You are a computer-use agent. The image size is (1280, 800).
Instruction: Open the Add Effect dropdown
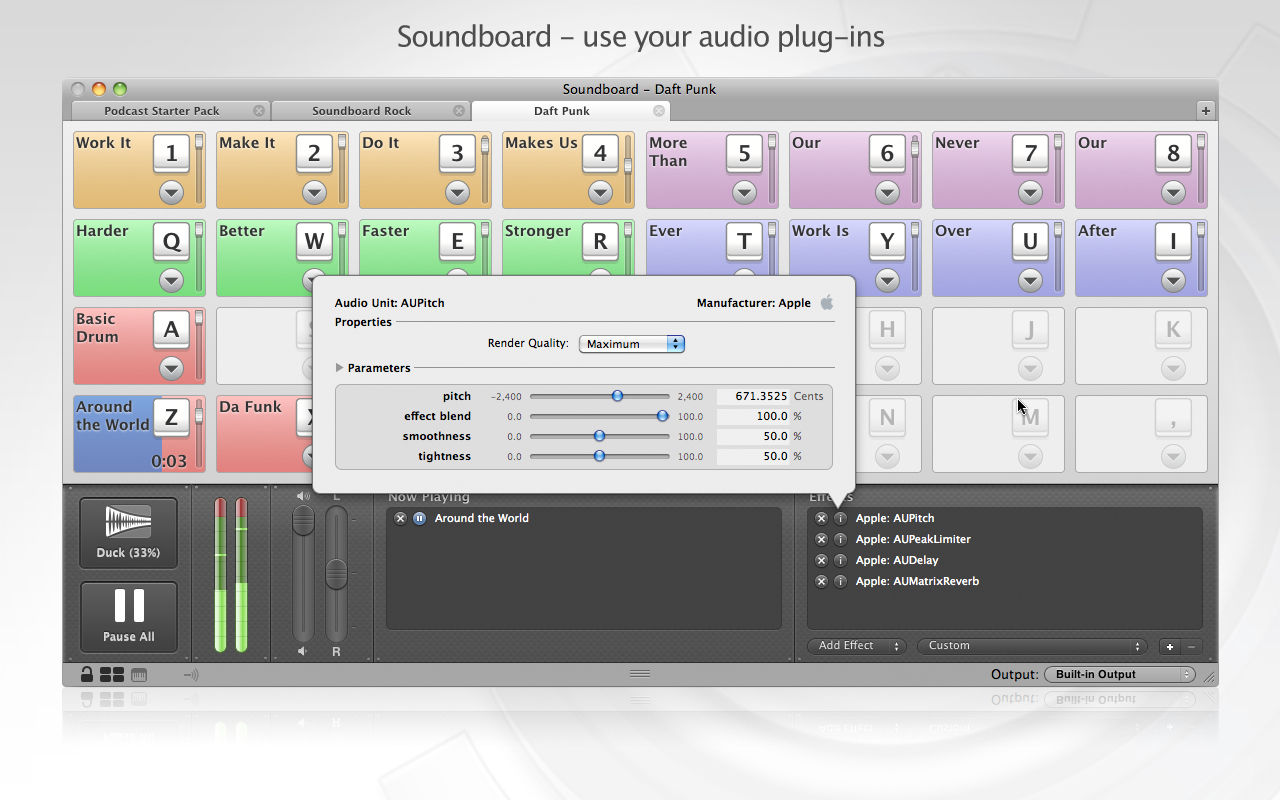(x=856, y=646)
